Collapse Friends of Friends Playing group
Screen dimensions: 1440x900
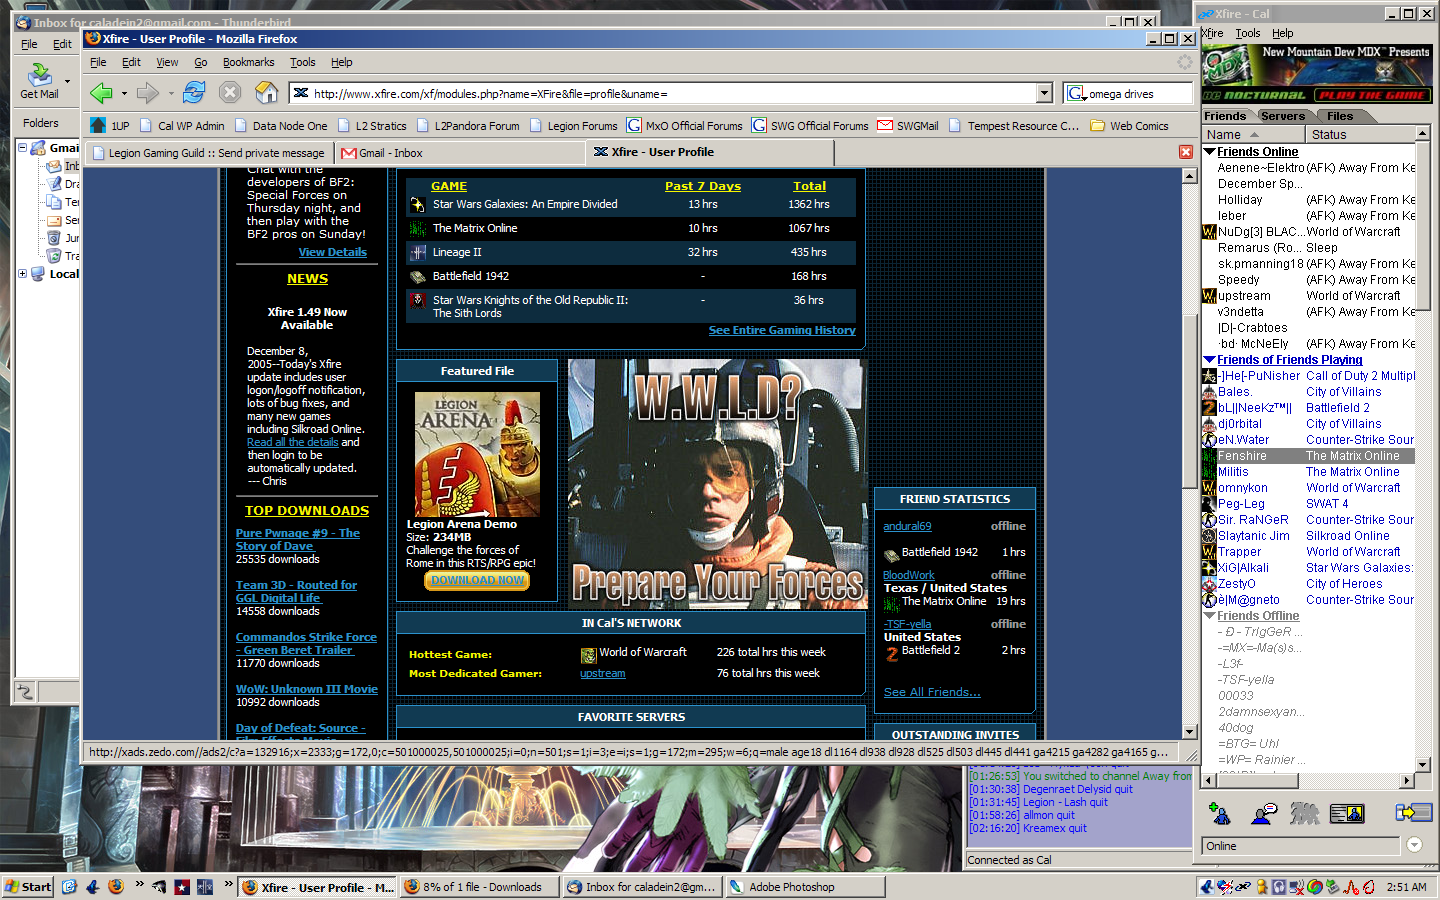(1209, 360)
